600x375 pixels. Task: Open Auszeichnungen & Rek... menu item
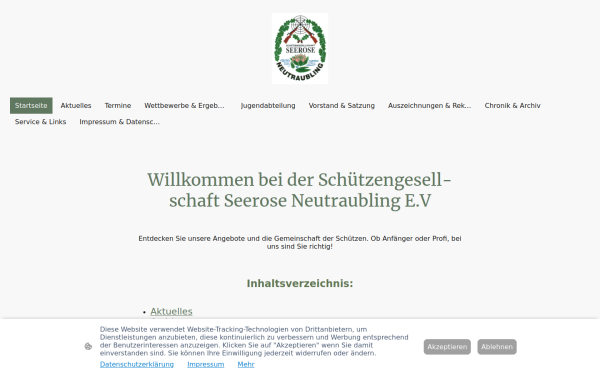(429, 106)
